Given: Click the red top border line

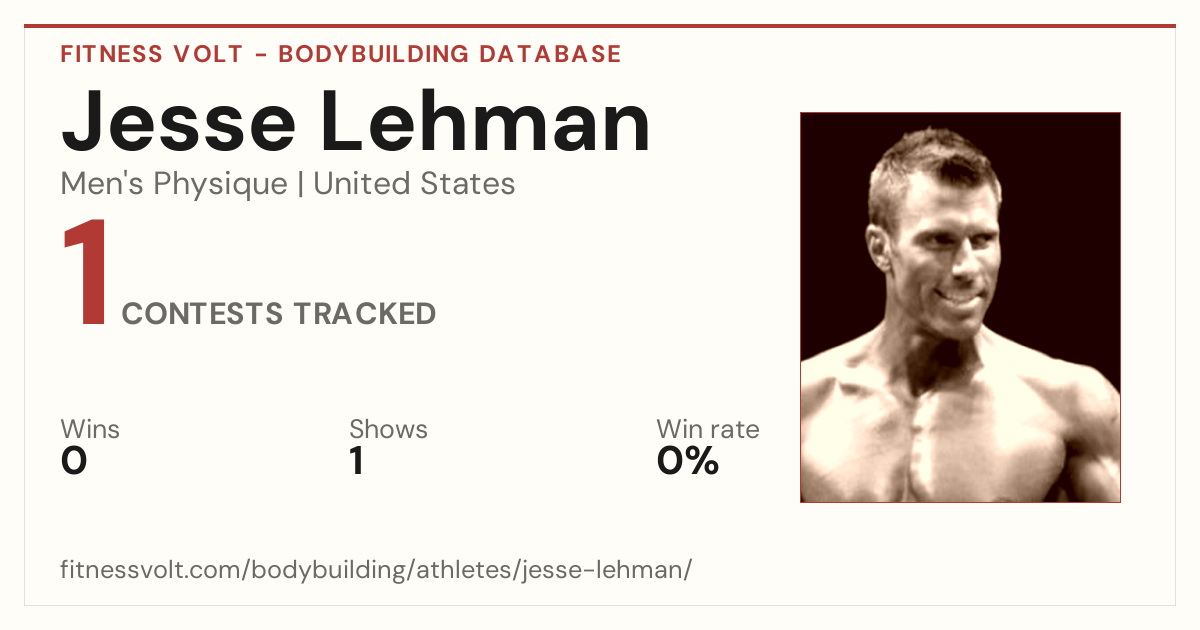Looking at the screenshot, I should pyautogui.click(x=600, y=26).
